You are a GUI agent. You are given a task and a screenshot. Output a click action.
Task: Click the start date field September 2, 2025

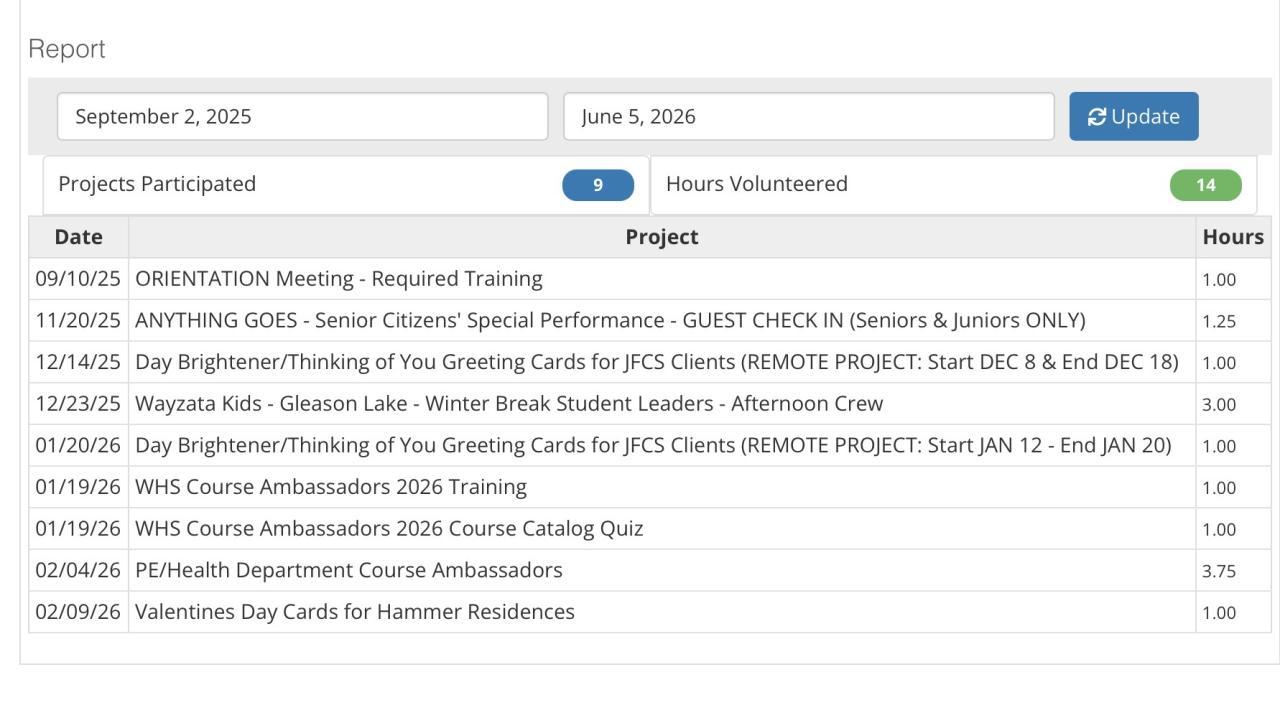tap(302, 117)
